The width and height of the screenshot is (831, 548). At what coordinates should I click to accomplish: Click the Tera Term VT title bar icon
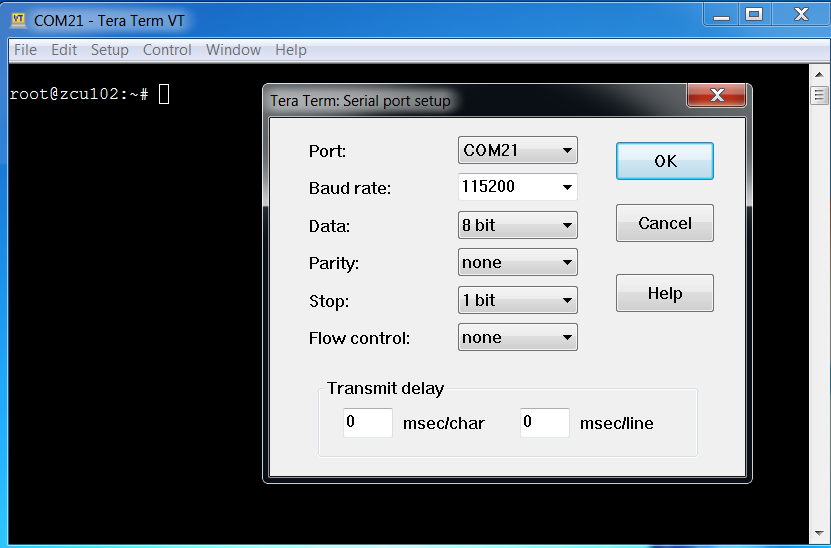[18, 20]
